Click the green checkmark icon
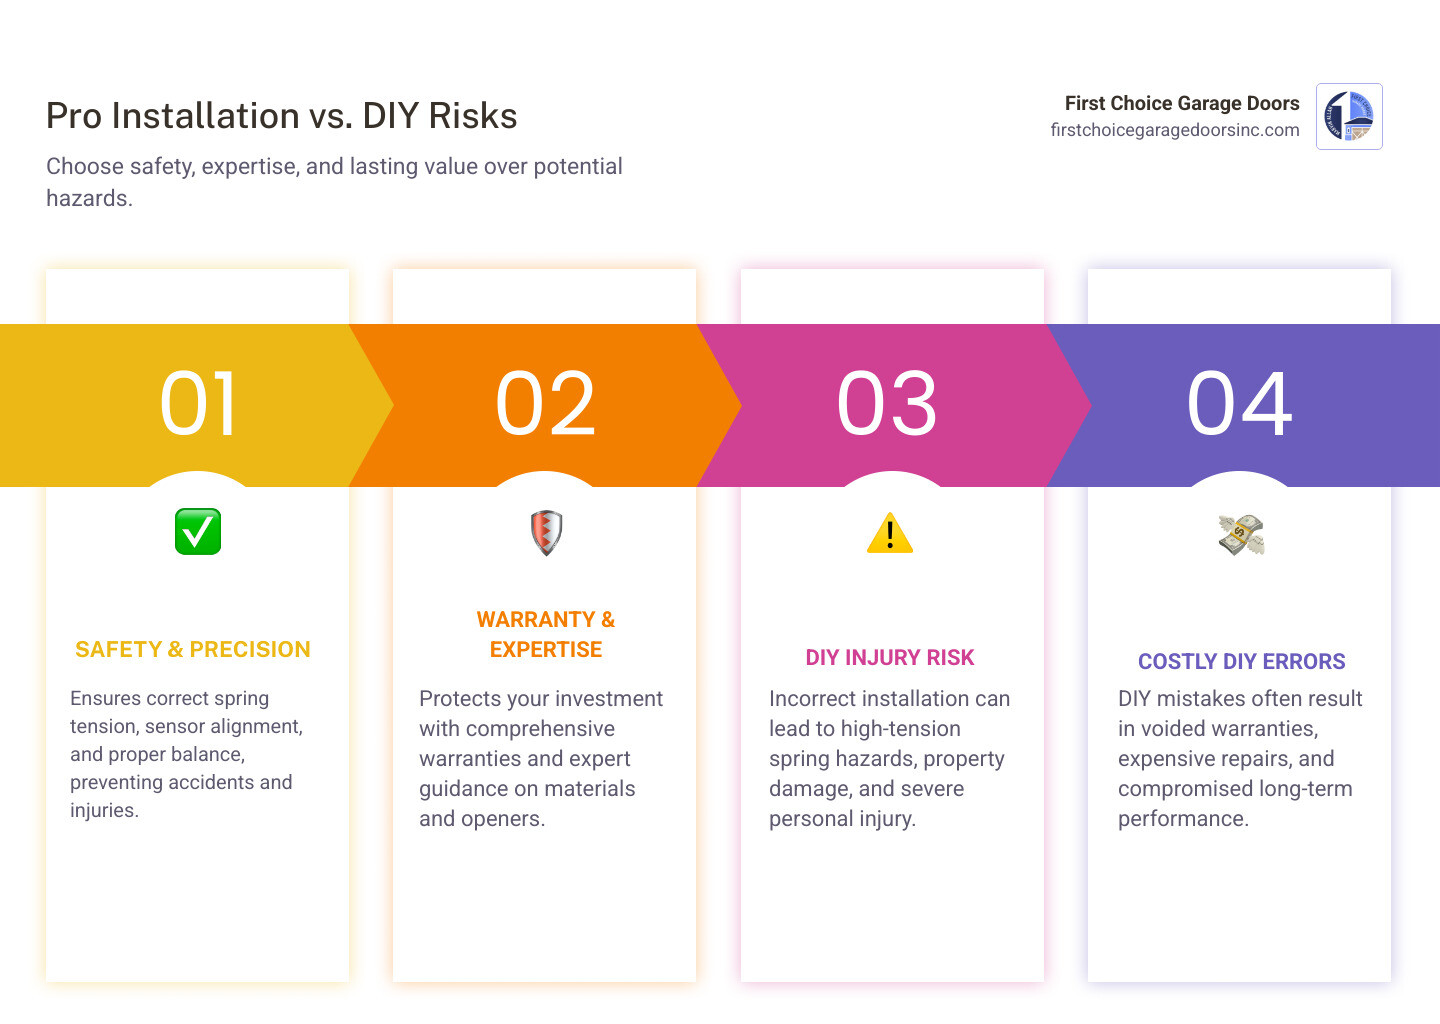Viewport: 1440px width, 1024px height. (198, 532)
